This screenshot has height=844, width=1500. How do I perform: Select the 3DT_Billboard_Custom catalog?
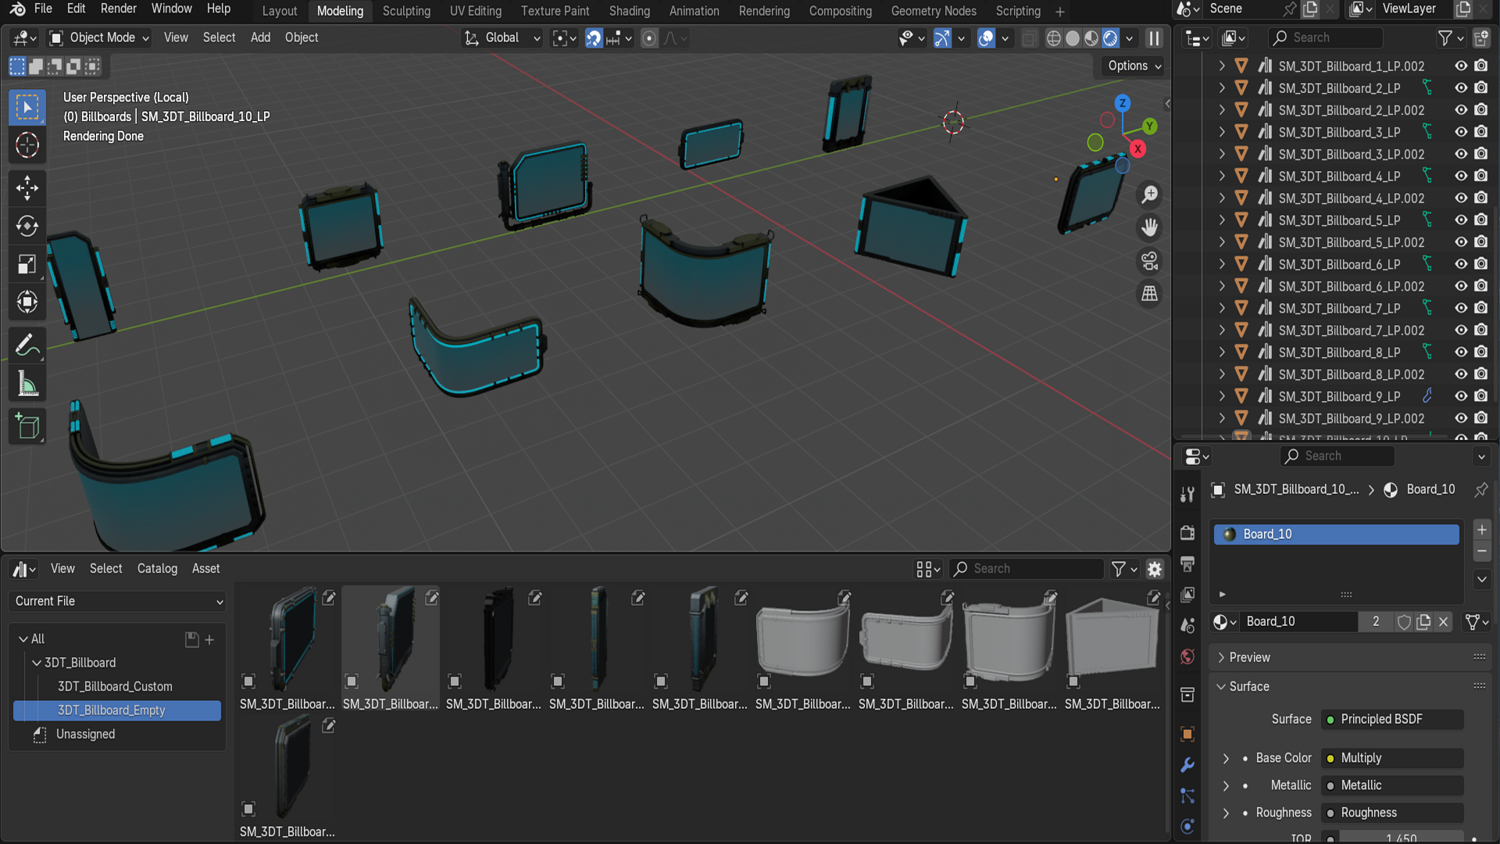115,687
